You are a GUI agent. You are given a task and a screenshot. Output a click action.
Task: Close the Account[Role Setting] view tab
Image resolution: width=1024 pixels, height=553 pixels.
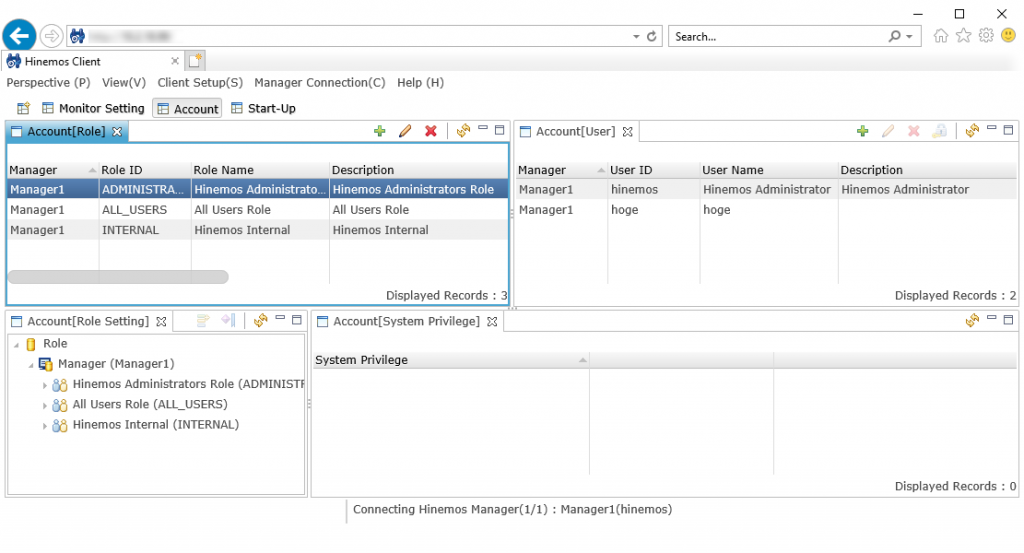click(x=161, y=322)
